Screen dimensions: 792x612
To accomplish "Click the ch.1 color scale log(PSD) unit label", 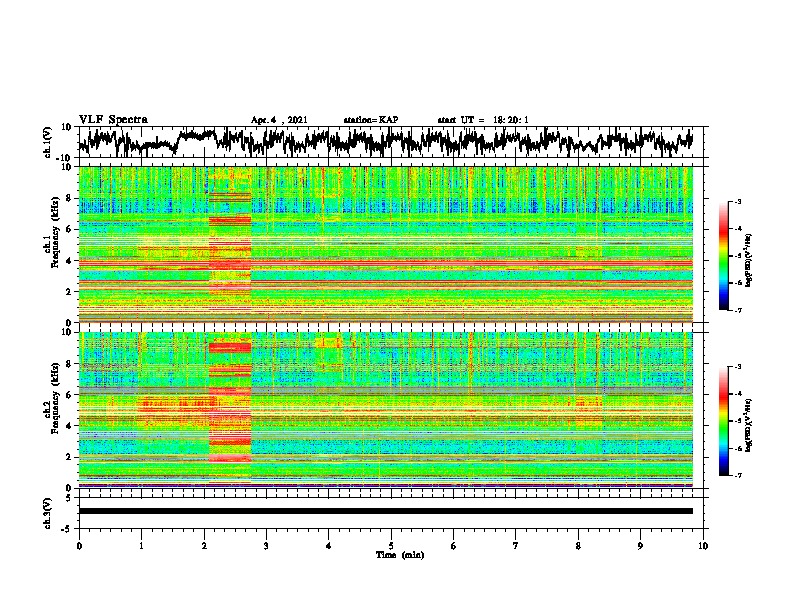I will tap(749, 260).
